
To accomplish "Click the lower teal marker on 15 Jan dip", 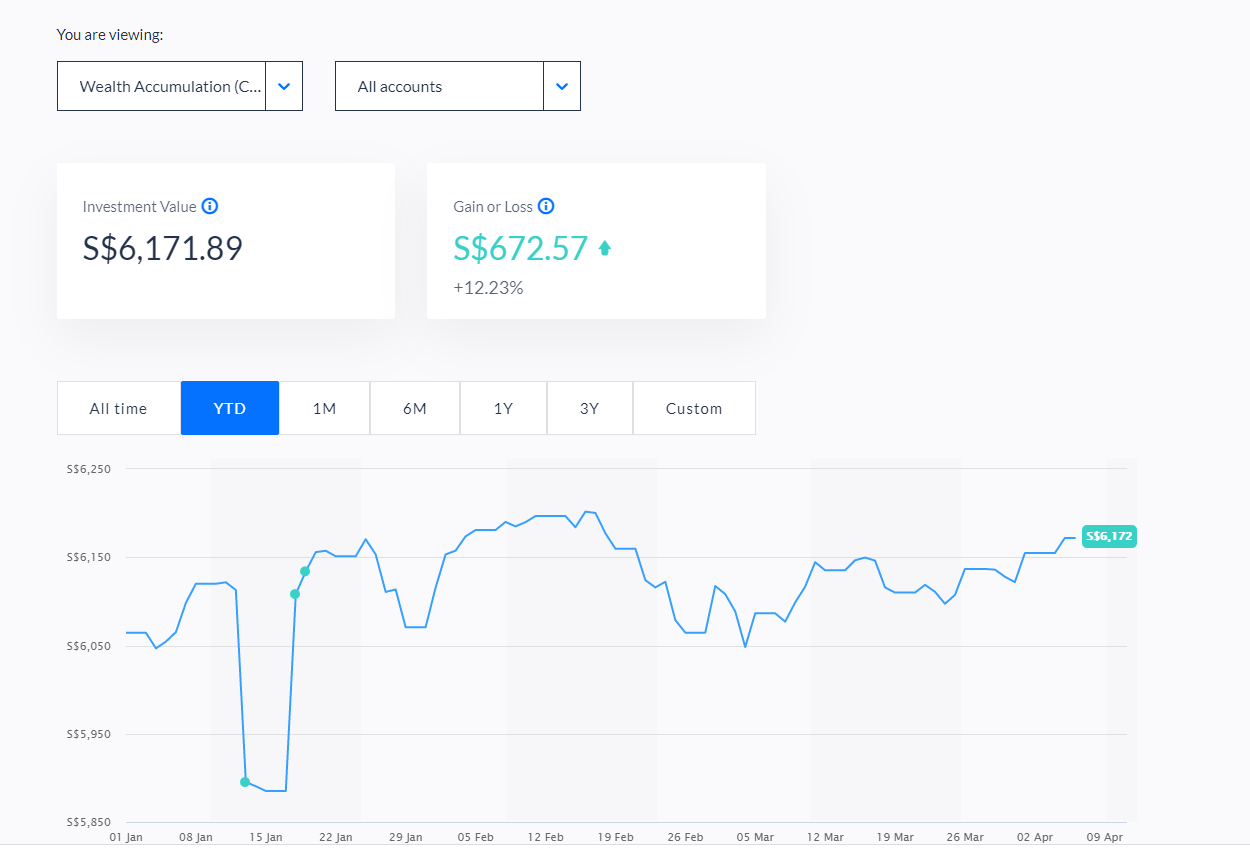I will pyautogui.click(x=245, y=782).
